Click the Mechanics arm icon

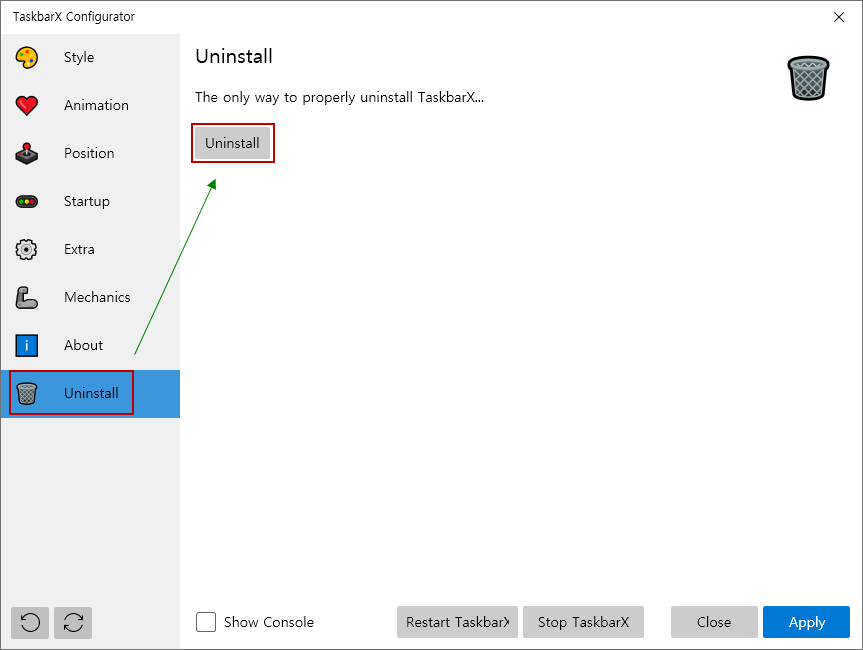point(26,297)
